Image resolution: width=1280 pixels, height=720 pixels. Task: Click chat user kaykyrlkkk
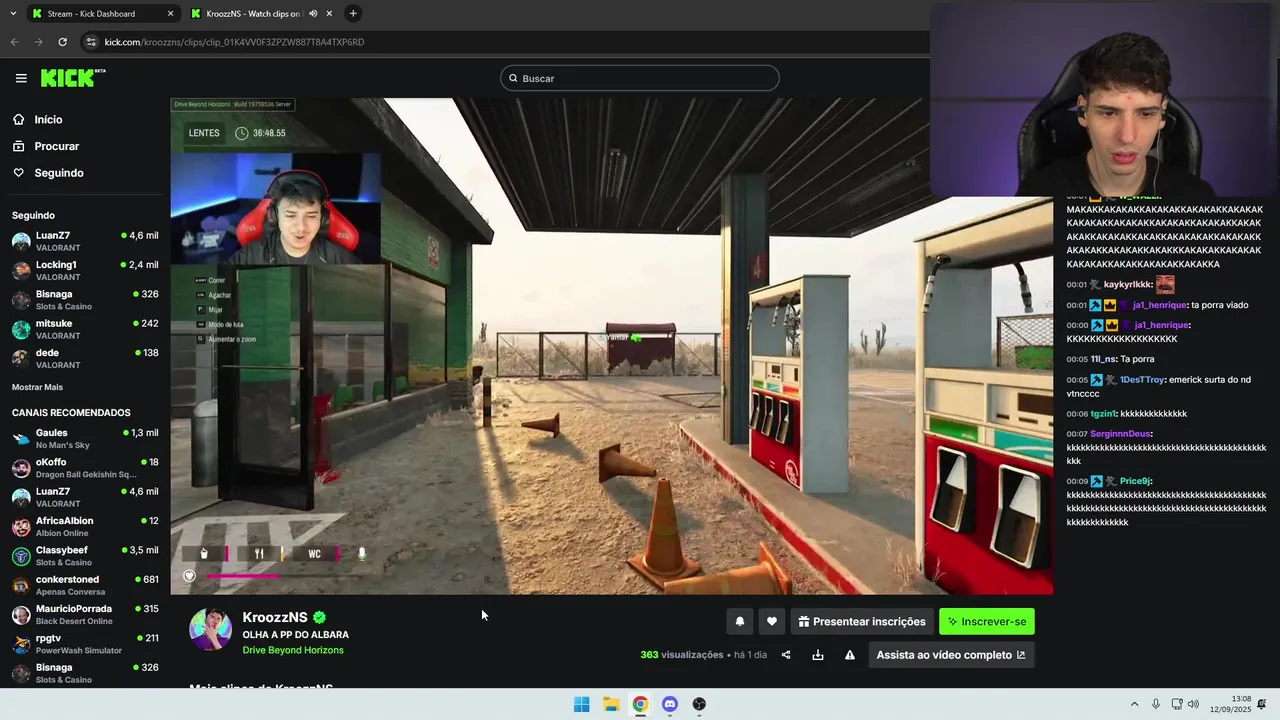point(1127,285)
